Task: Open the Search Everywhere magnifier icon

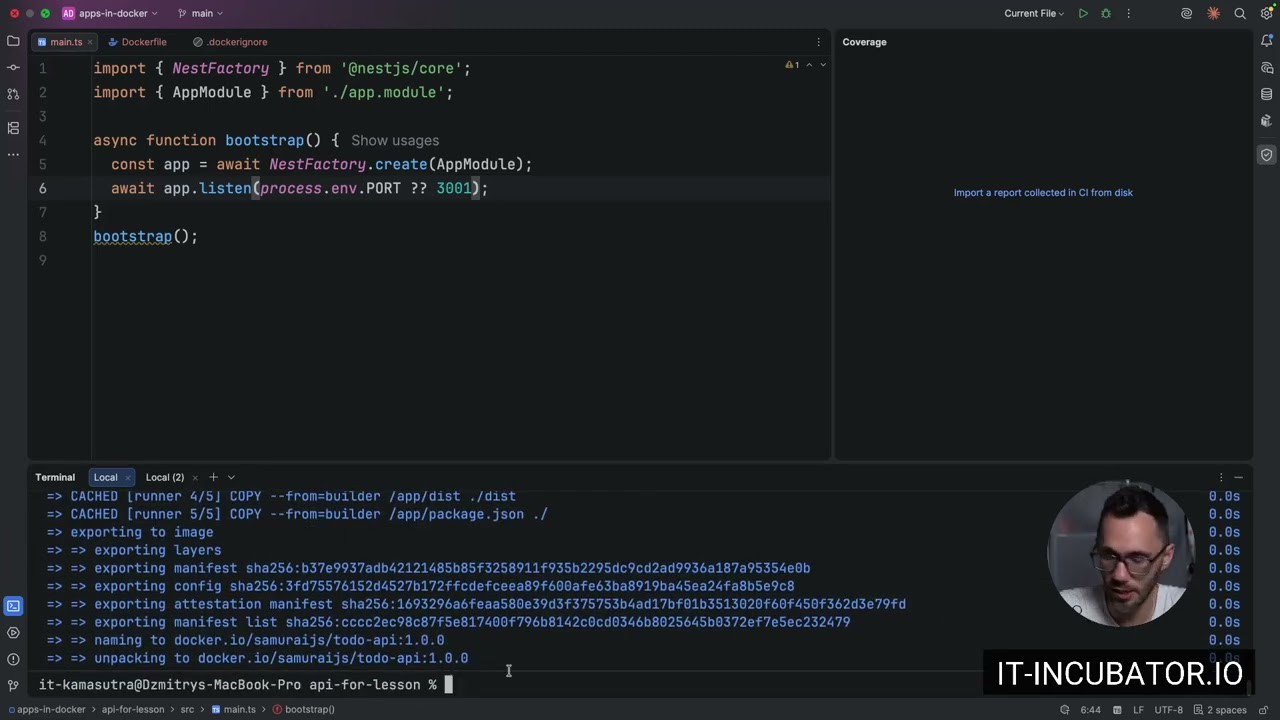Action: click(x=1240, y=13)
